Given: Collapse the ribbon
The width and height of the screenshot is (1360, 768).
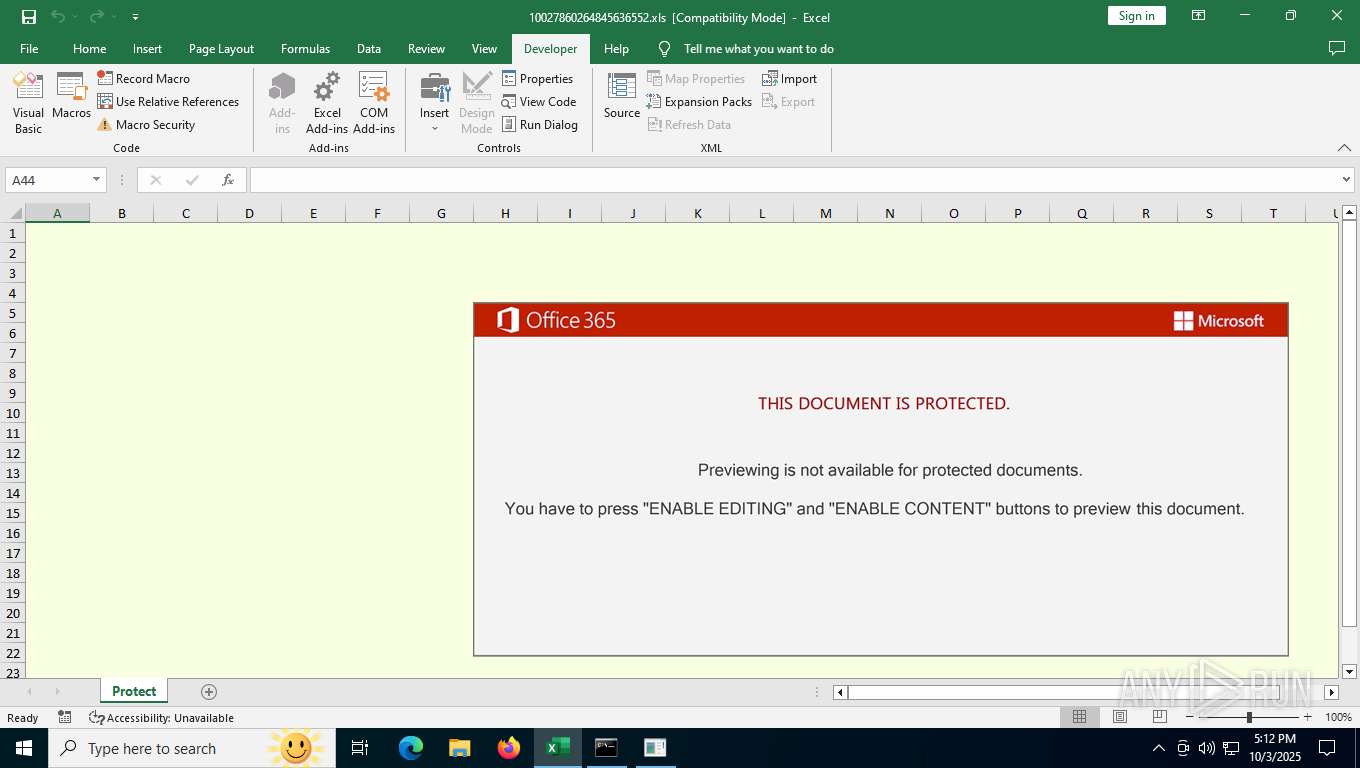Looking at the screenshot, I should point(1344,147).
